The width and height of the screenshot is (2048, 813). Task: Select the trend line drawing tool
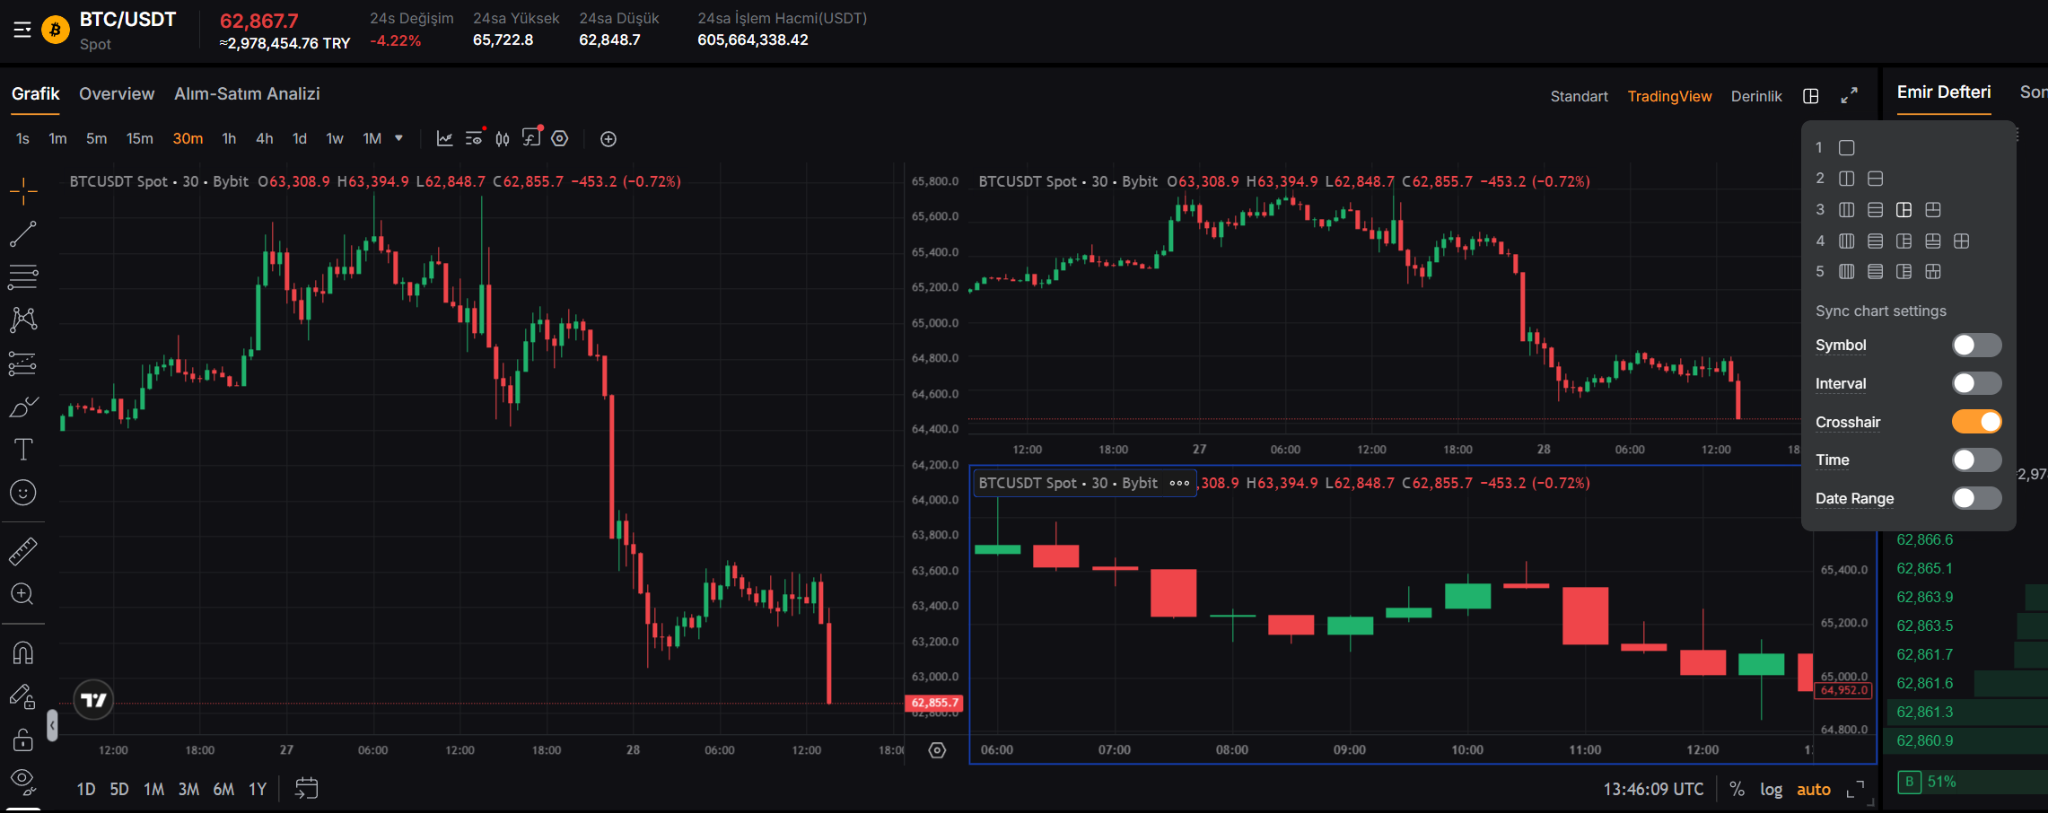click(23, 234)
